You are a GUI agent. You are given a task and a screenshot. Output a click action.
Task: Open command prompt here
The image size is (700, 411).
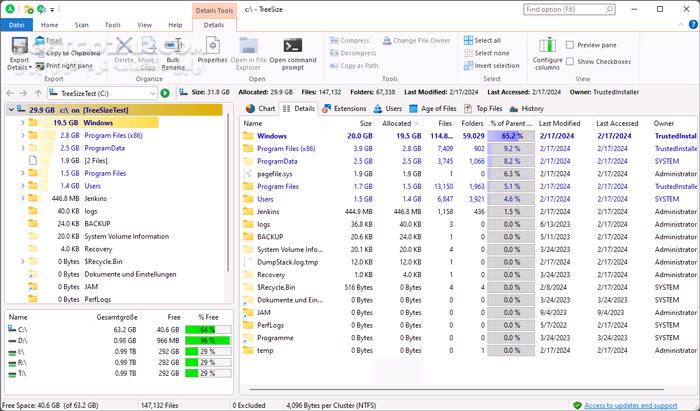coord(293,54)
